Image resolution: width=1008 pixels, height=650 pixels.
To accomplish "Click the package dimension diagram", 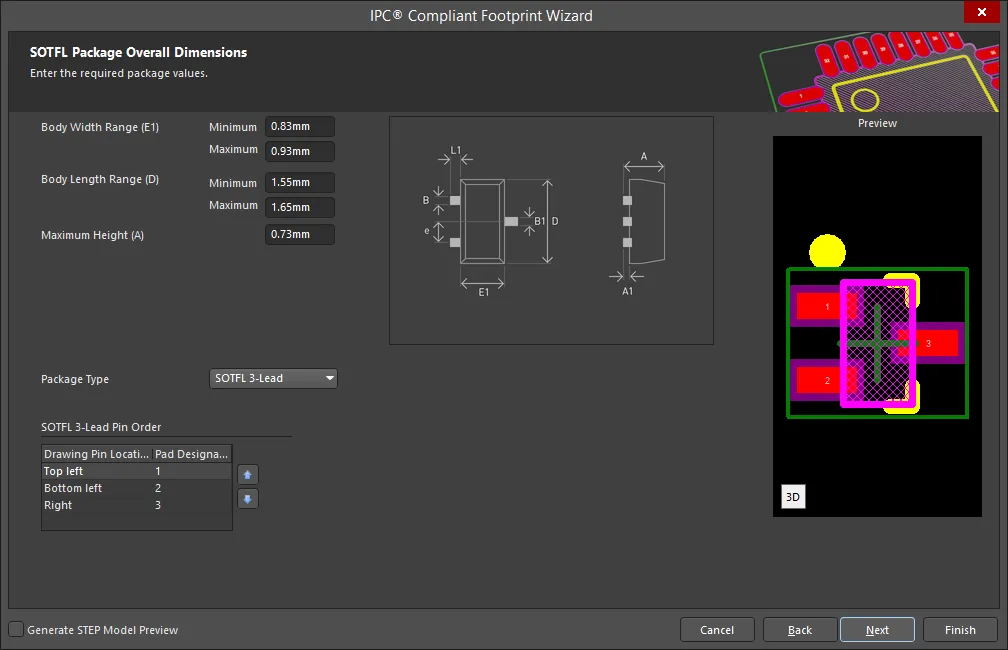I will coord(551,230).
